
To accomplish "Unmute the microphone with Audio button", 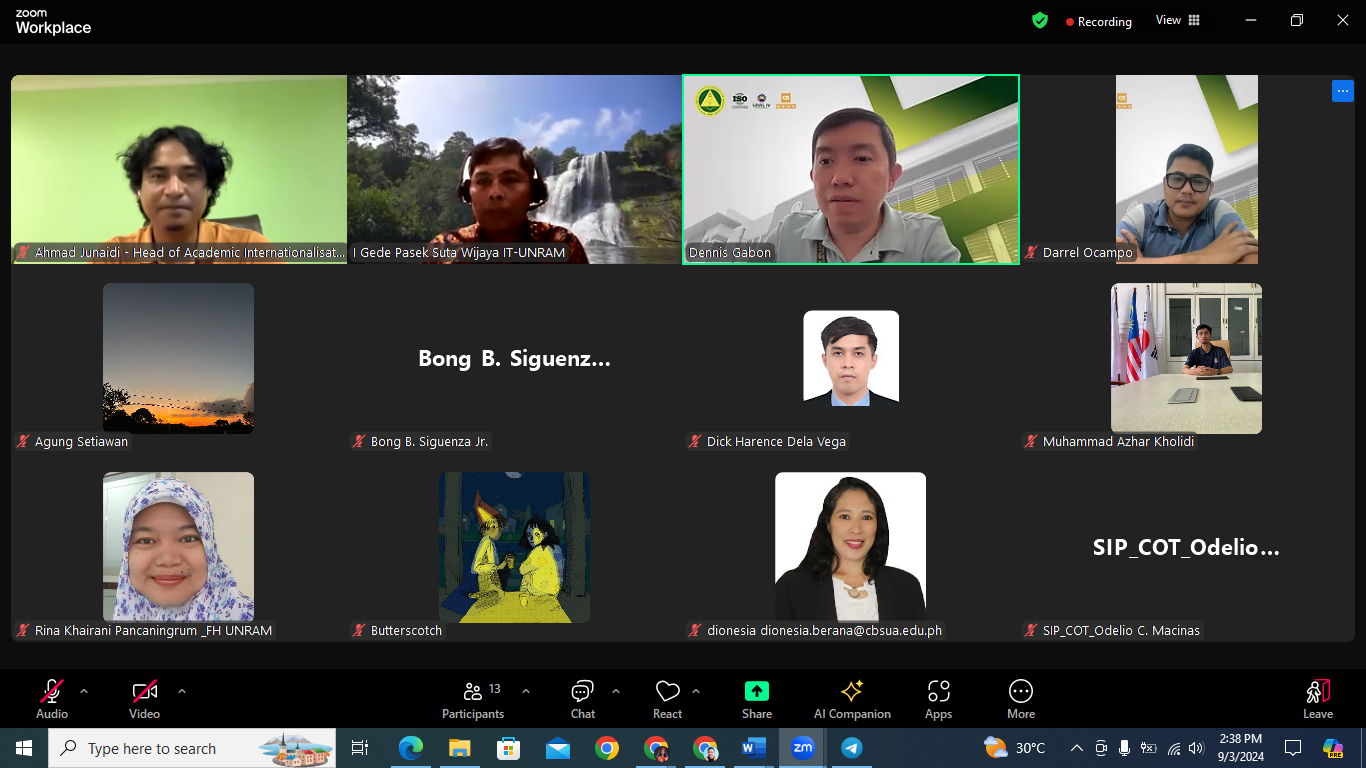I will pyautogui.click(x=52, y=699).
